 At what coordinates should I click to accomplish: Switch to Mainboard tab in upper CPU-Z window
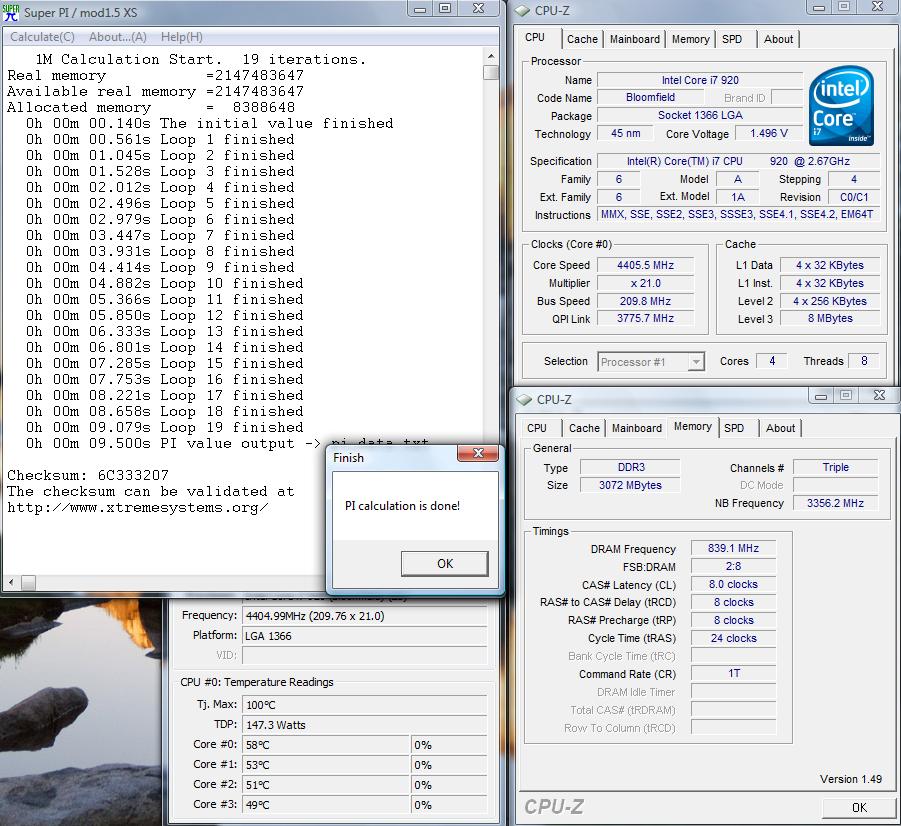tap(634, 39)
